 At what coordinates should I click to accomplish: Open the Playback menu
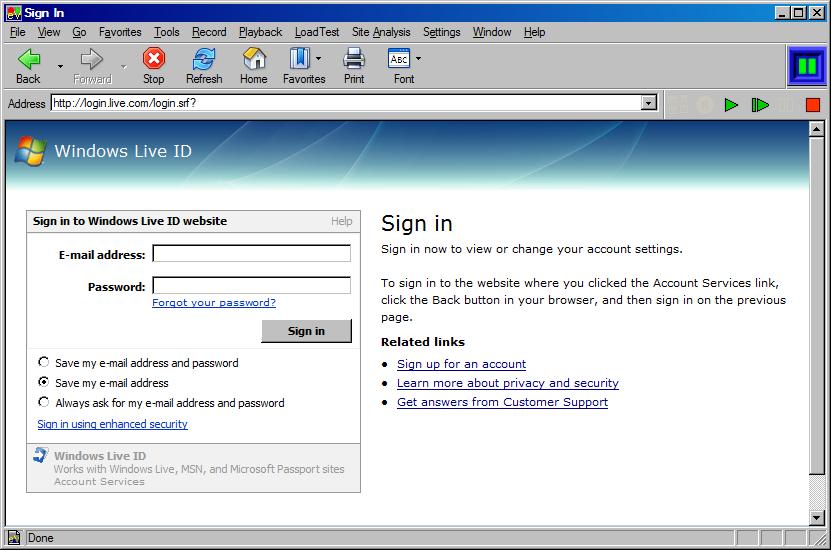[261, 32]
